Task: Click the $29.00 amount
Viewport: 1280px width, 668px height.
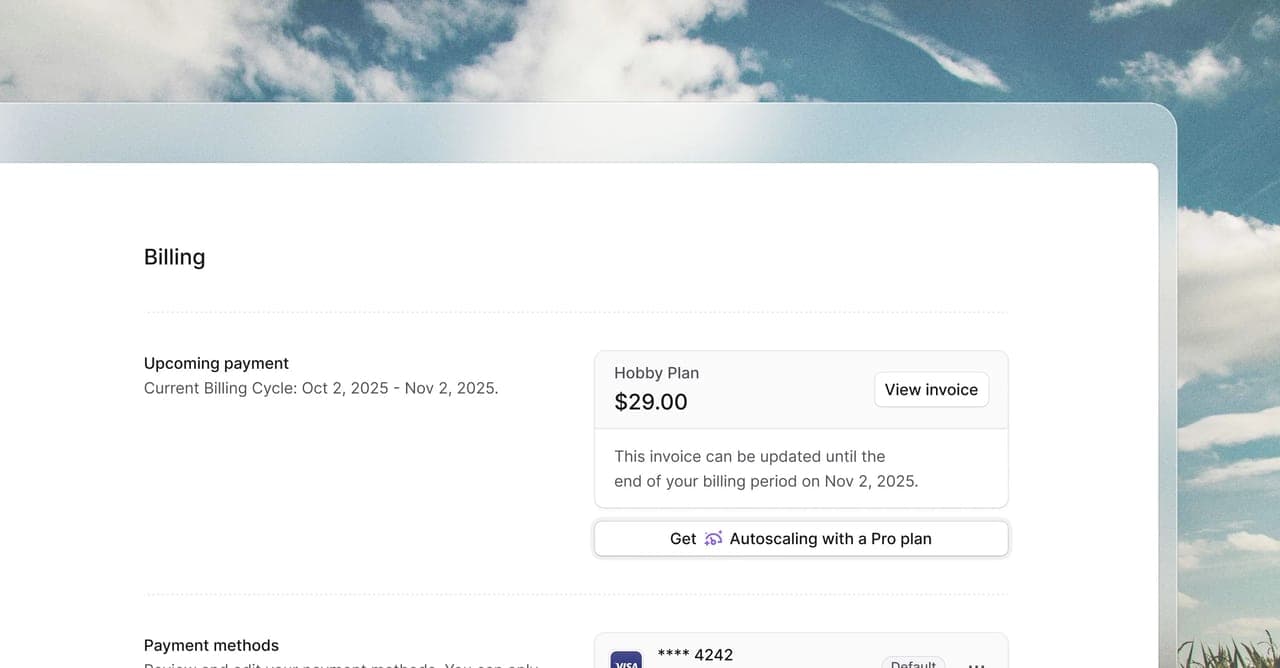Action: click(x=651, y=402)
